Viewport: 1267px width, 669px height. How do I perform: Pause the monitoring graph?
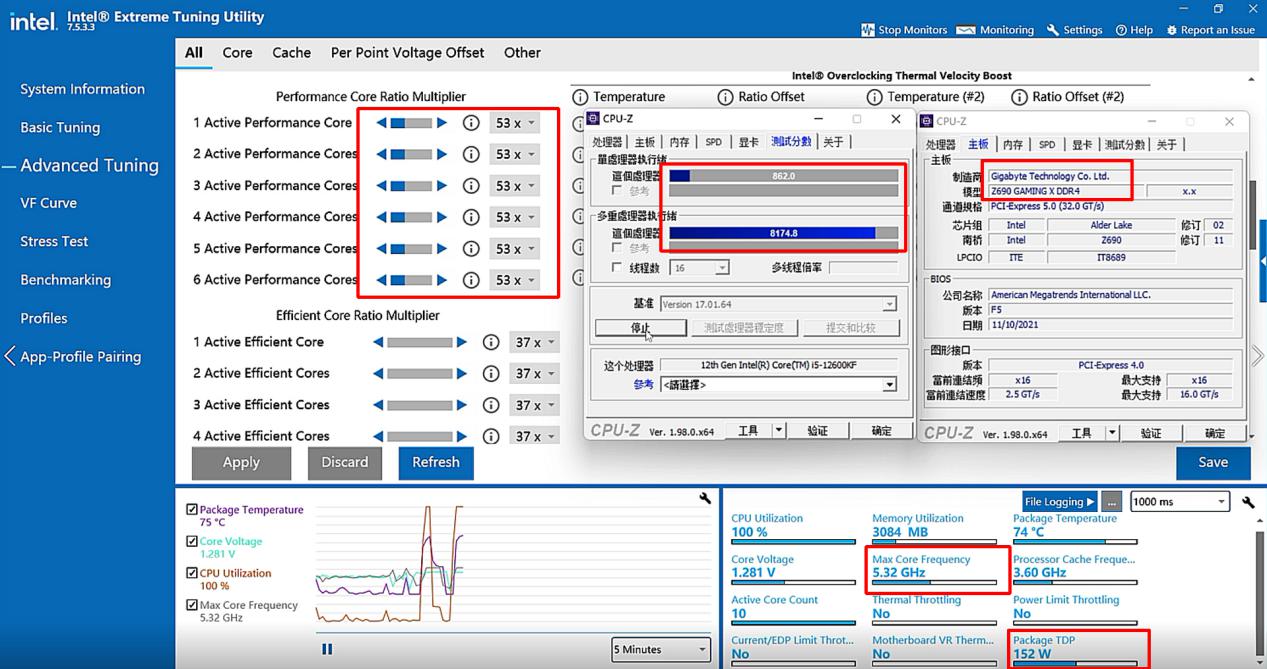tap(327, 649)
